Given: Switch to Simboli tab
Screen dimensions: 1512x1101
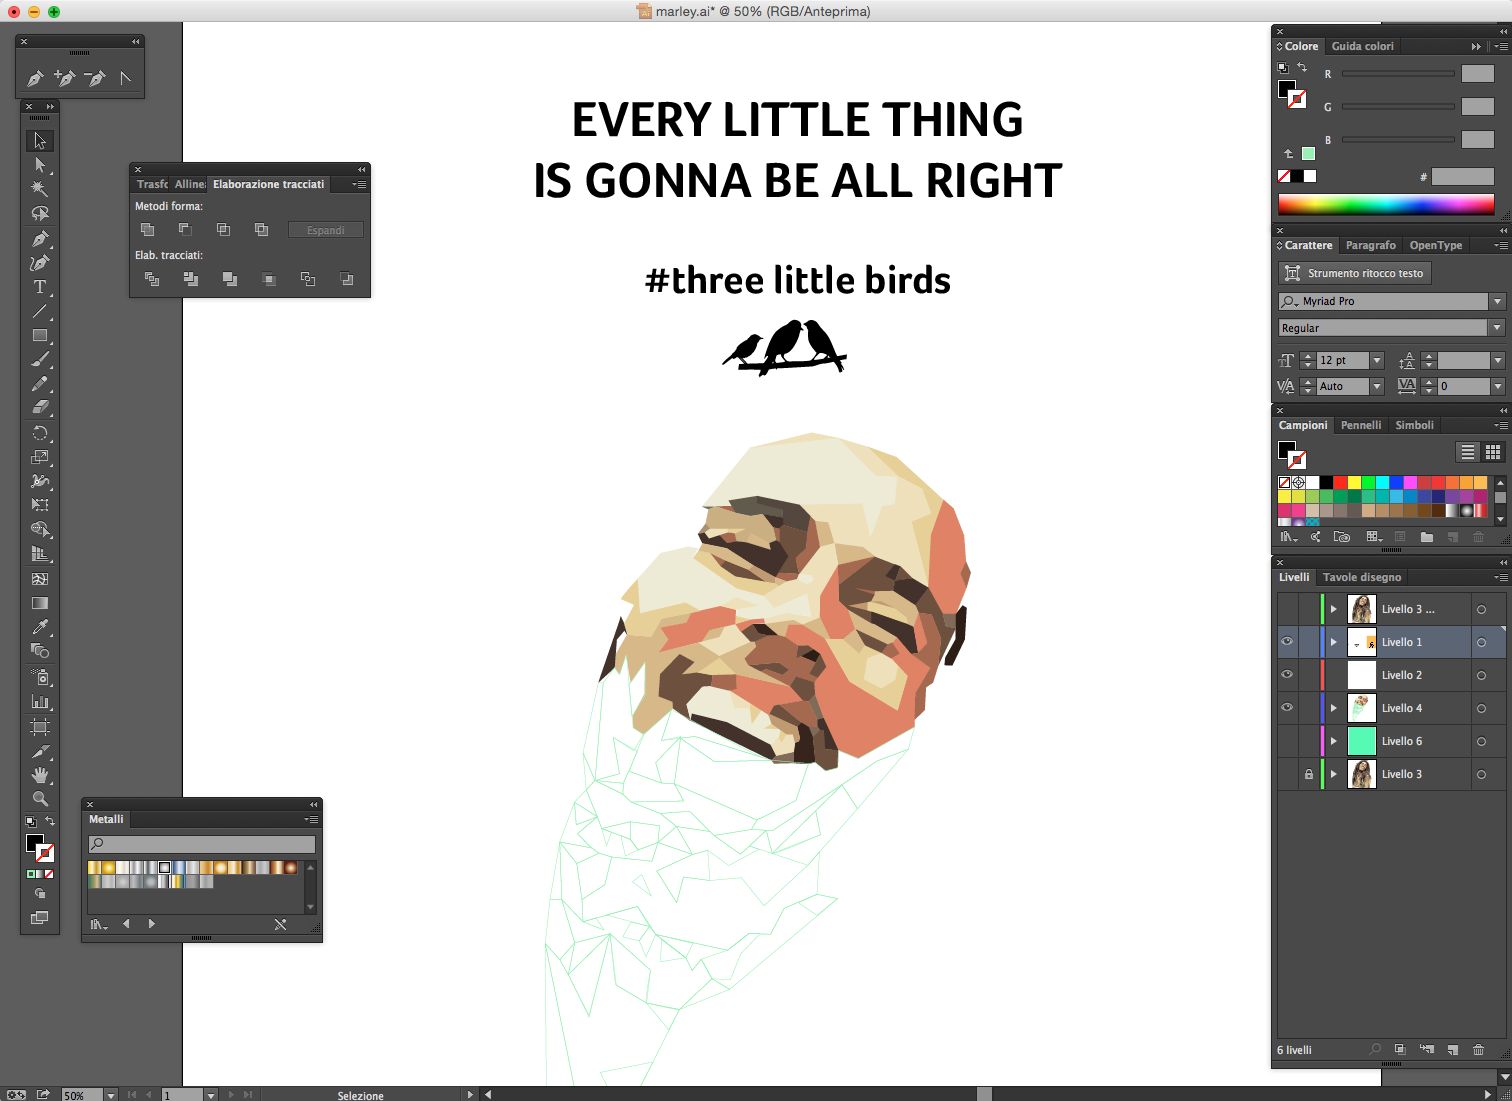Looking at the screenshot, I should coord(1414,425).
